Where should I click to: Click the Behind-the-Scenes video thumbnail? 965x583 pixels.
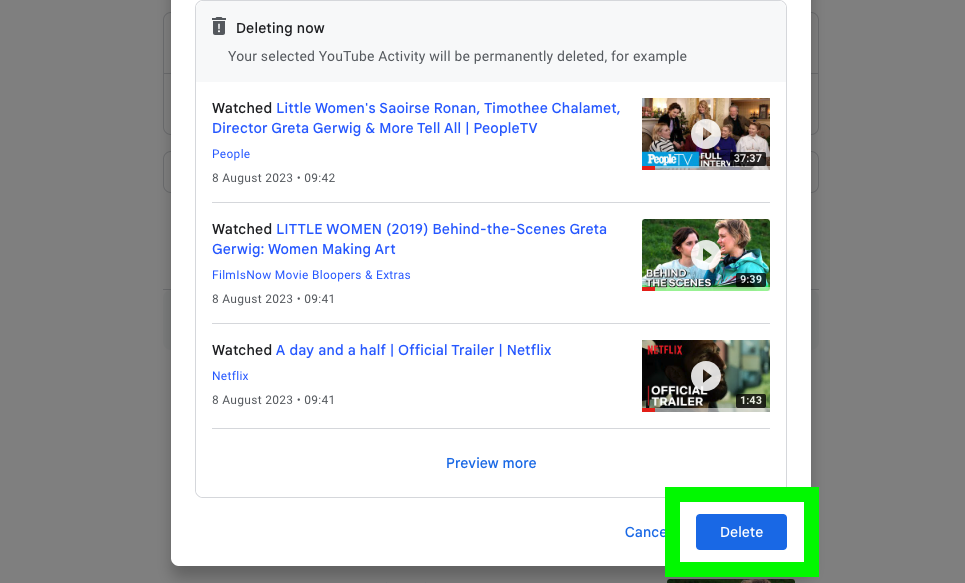[705, 254]
